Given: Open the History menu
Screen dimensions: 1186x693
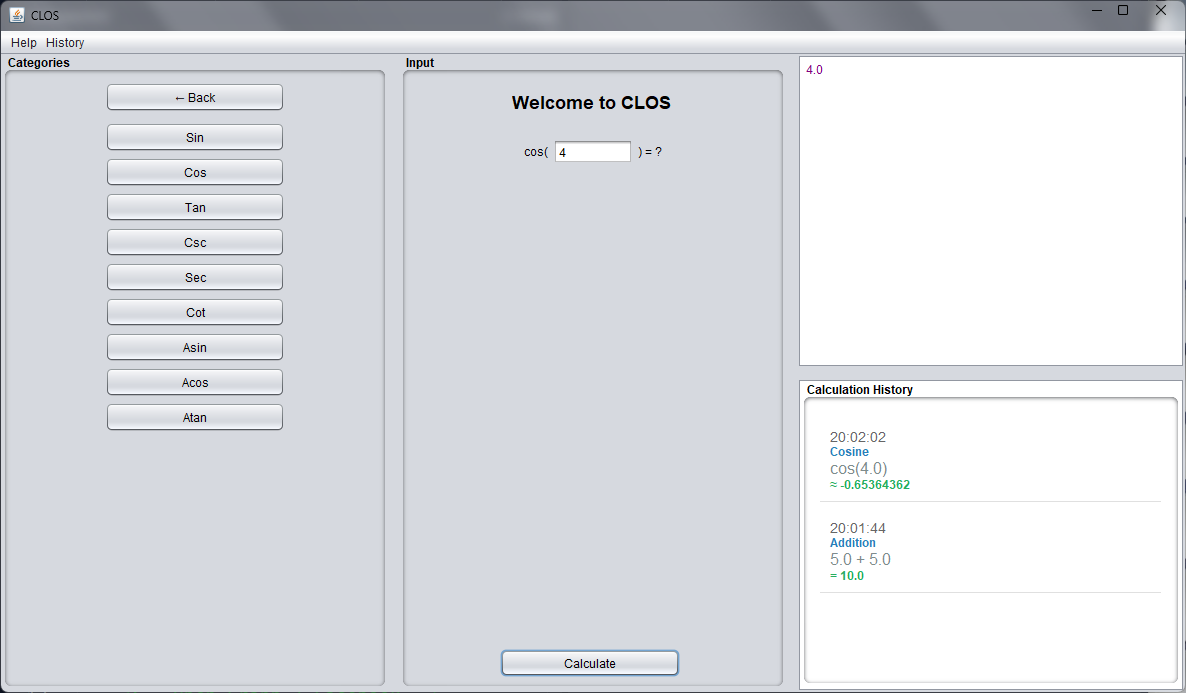Looking at the screenshot, I should click(x=65, y=43).
